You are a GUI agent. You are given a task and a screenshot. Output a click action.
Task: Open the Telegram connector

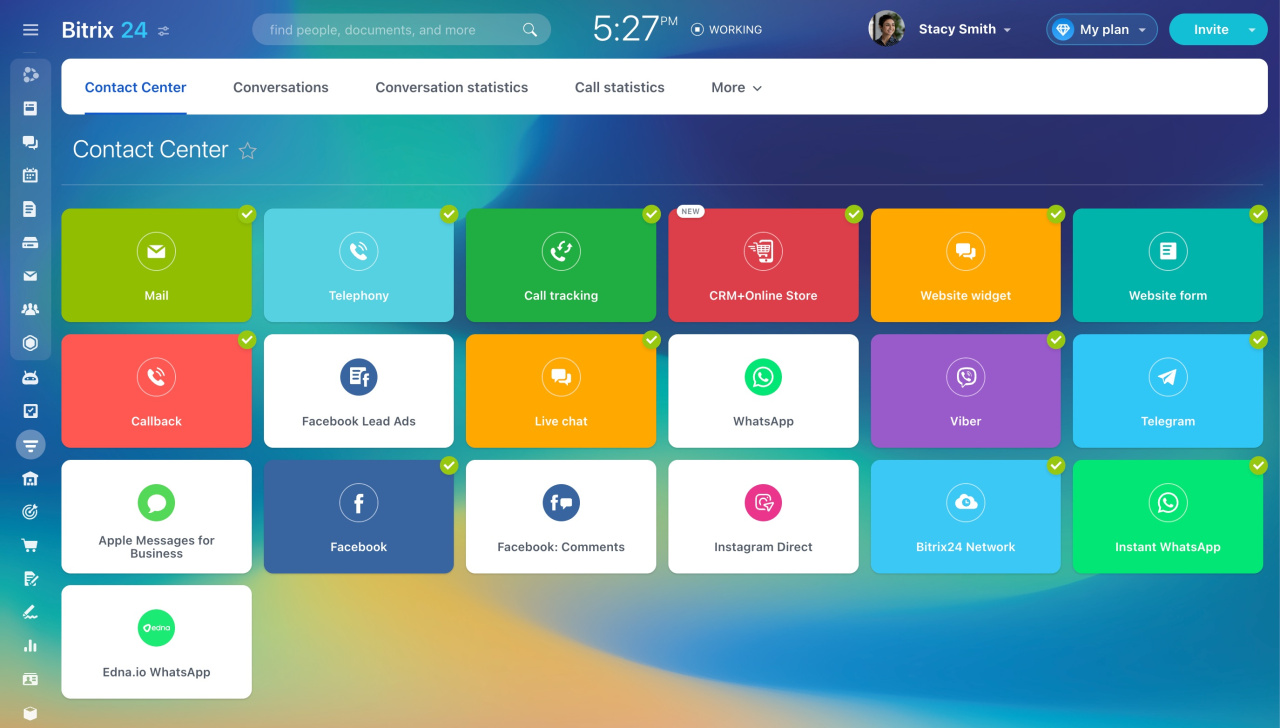[x=1167, y=390]
